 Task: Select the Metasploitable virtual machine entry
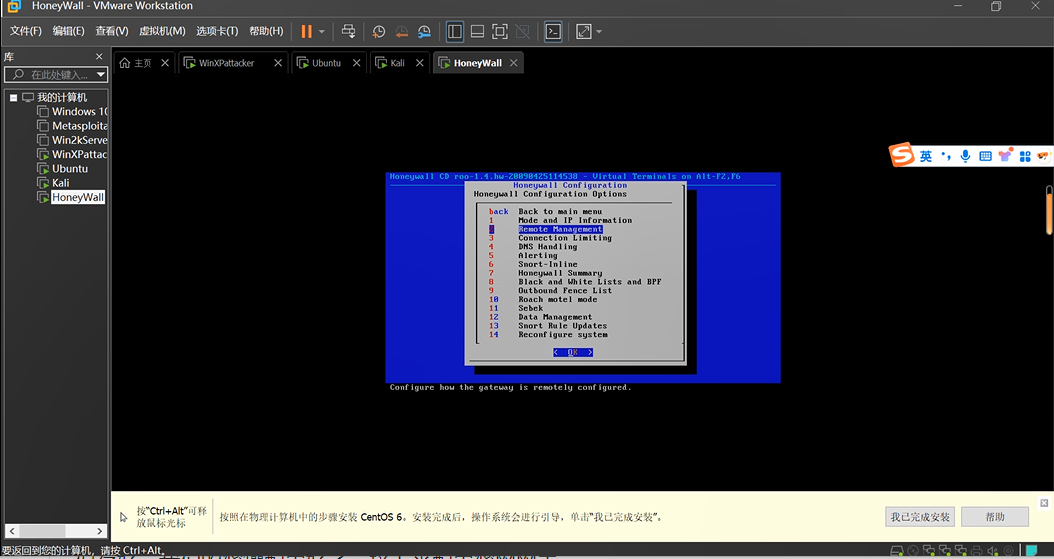[79, 126]
